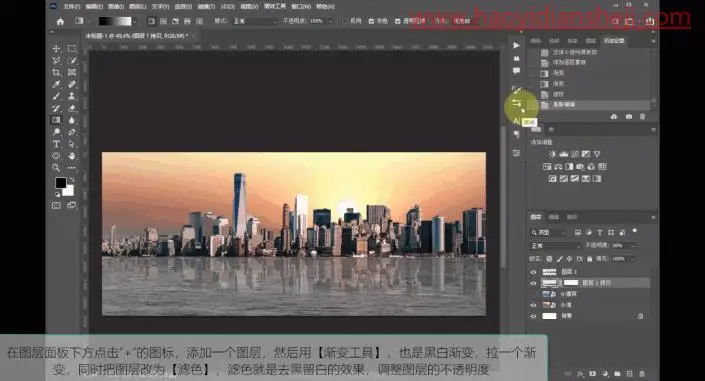Click the new adjustment layer icon
This screenshot has width=705, height=381.
pyautogui.click(x=605, y=374)
